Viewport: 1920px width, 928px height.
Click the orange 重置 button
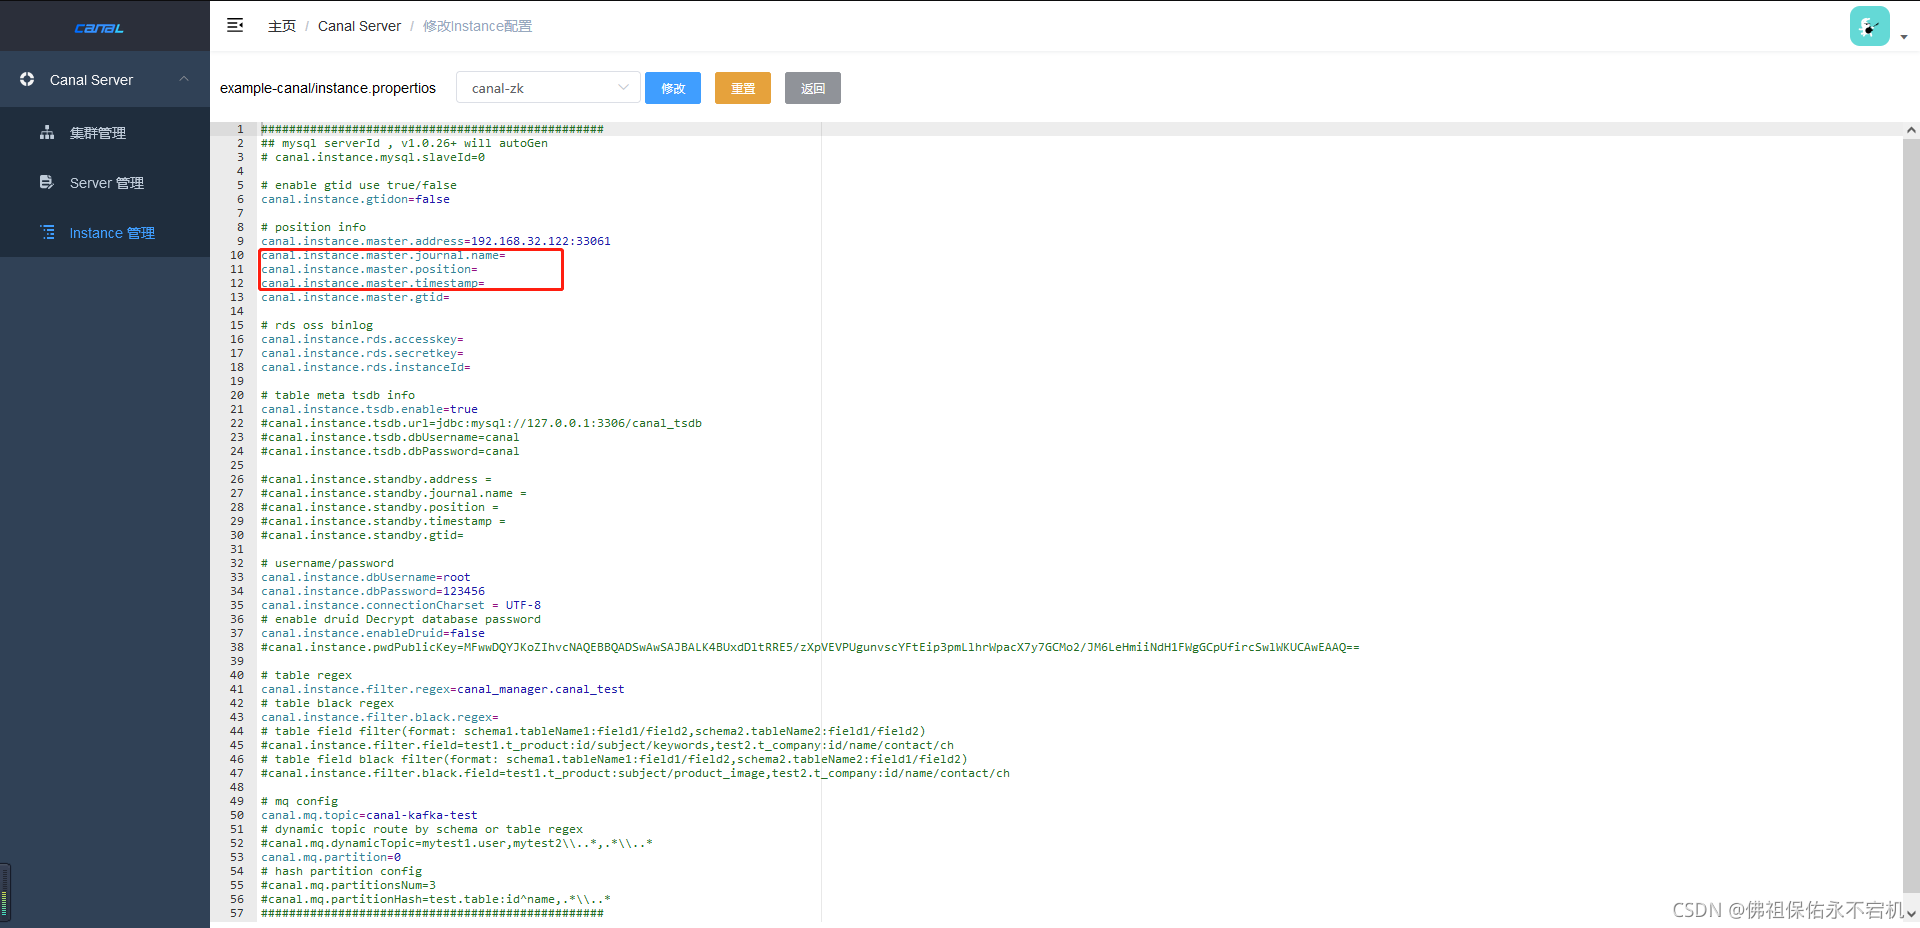(743, 88)
